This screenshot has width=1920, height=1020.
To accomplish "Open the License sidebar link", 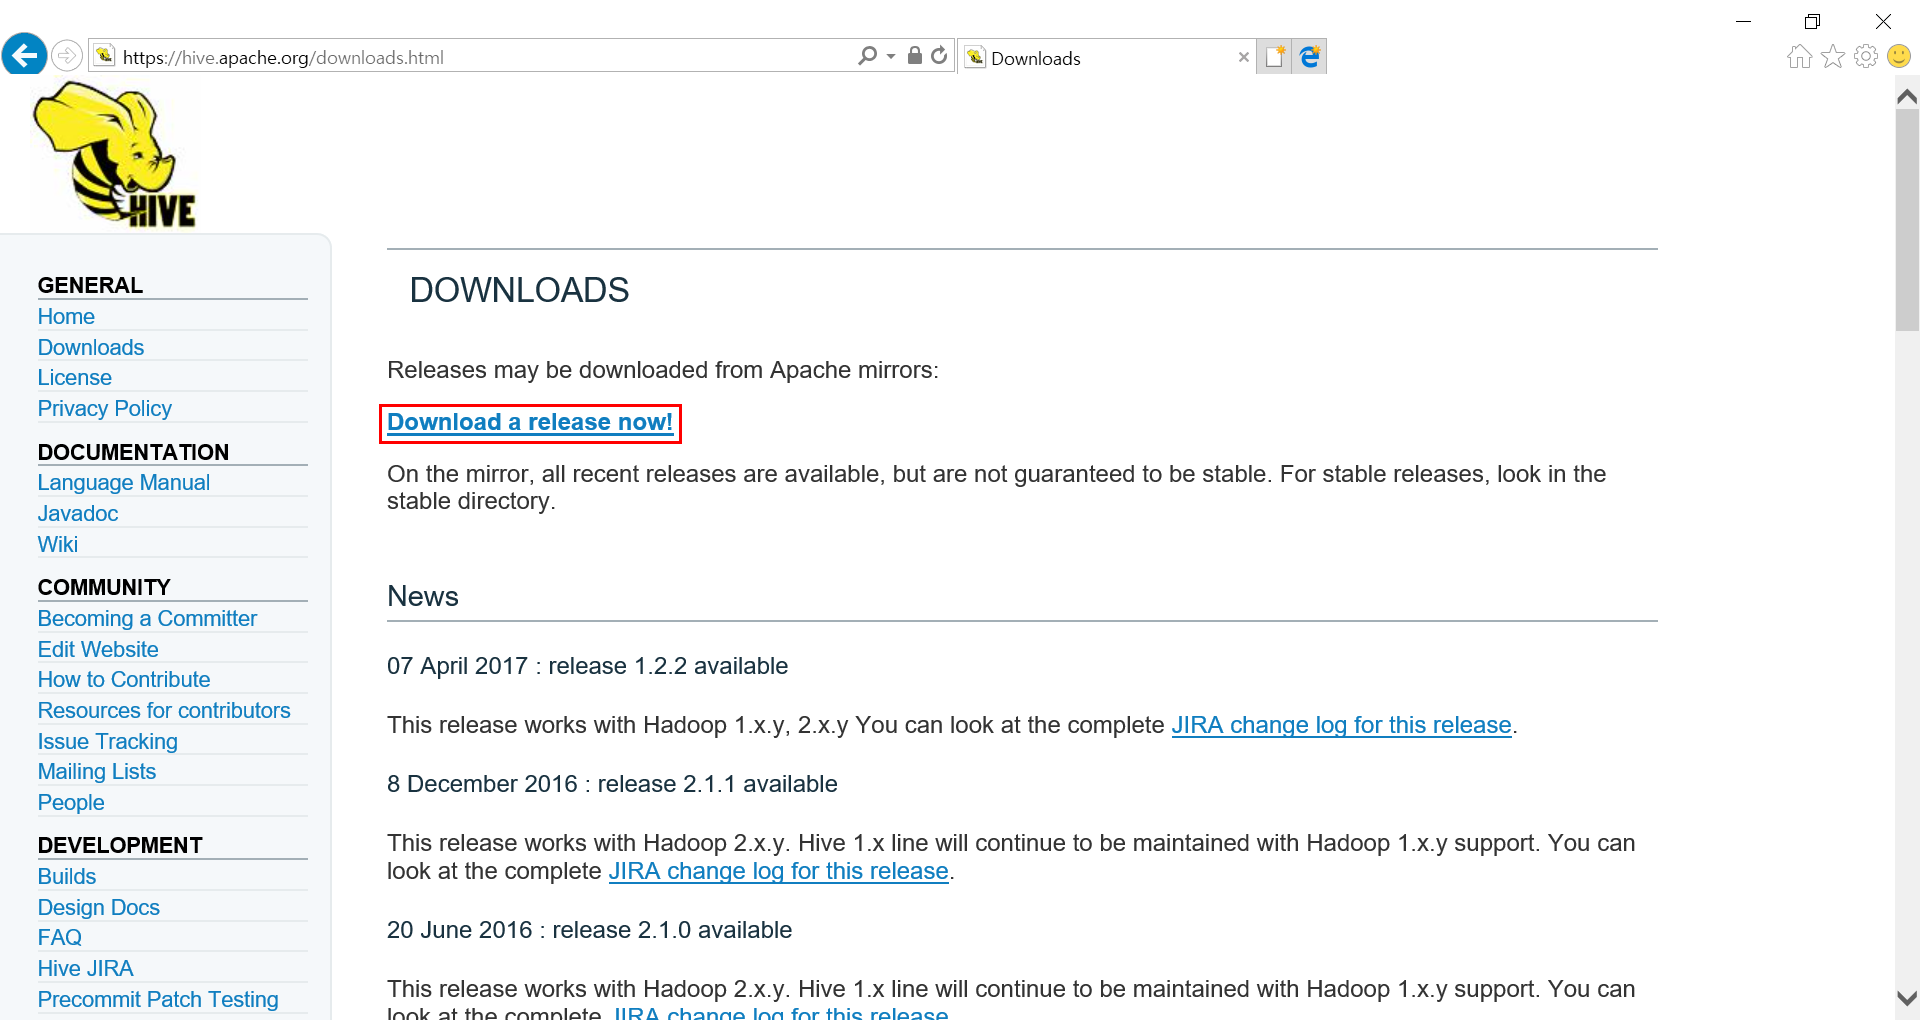I will click(75, 378).
